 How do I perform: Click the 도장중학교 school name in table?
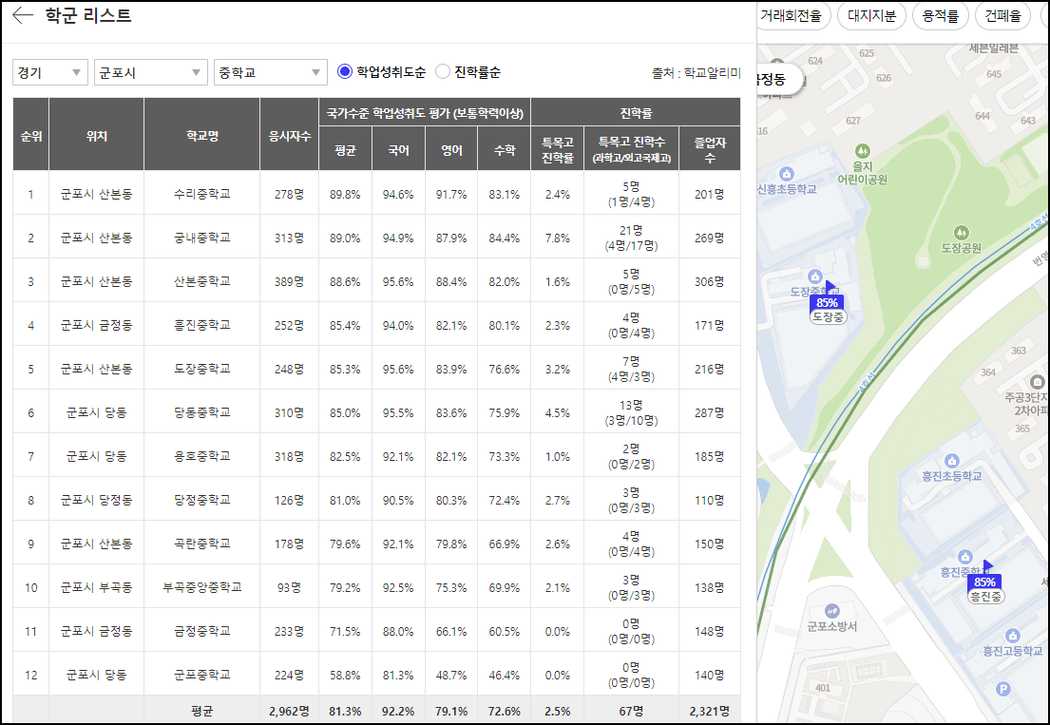(202, 369)
